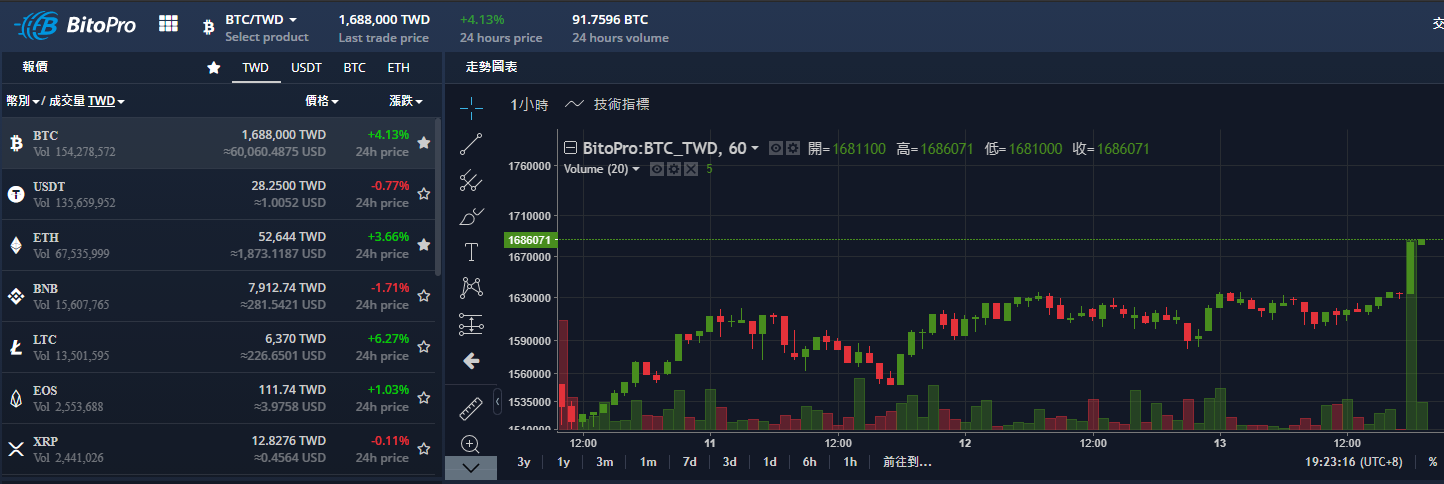Change the 1小時 chart interval
Viewport: 1444px width, 484px height.
coord(529,104)
